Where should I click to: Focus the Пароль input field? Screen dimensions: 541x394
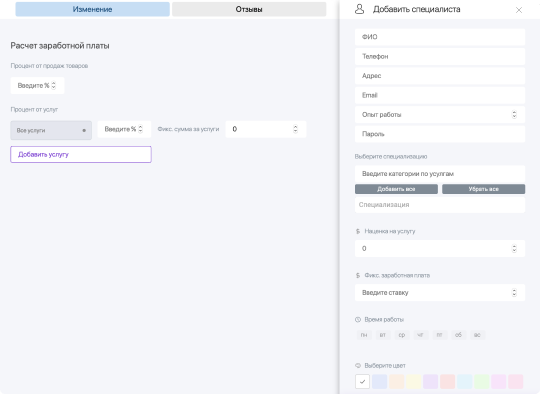pyautogui.click(x=440, y=134)
